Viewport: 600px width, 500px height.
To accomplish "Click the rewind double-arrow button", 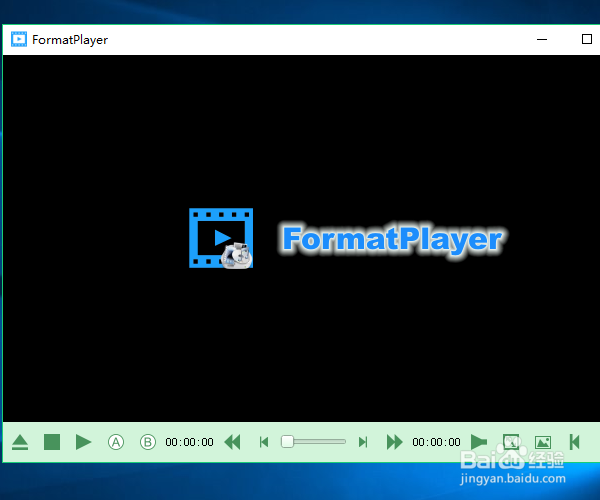I will 232,442.
